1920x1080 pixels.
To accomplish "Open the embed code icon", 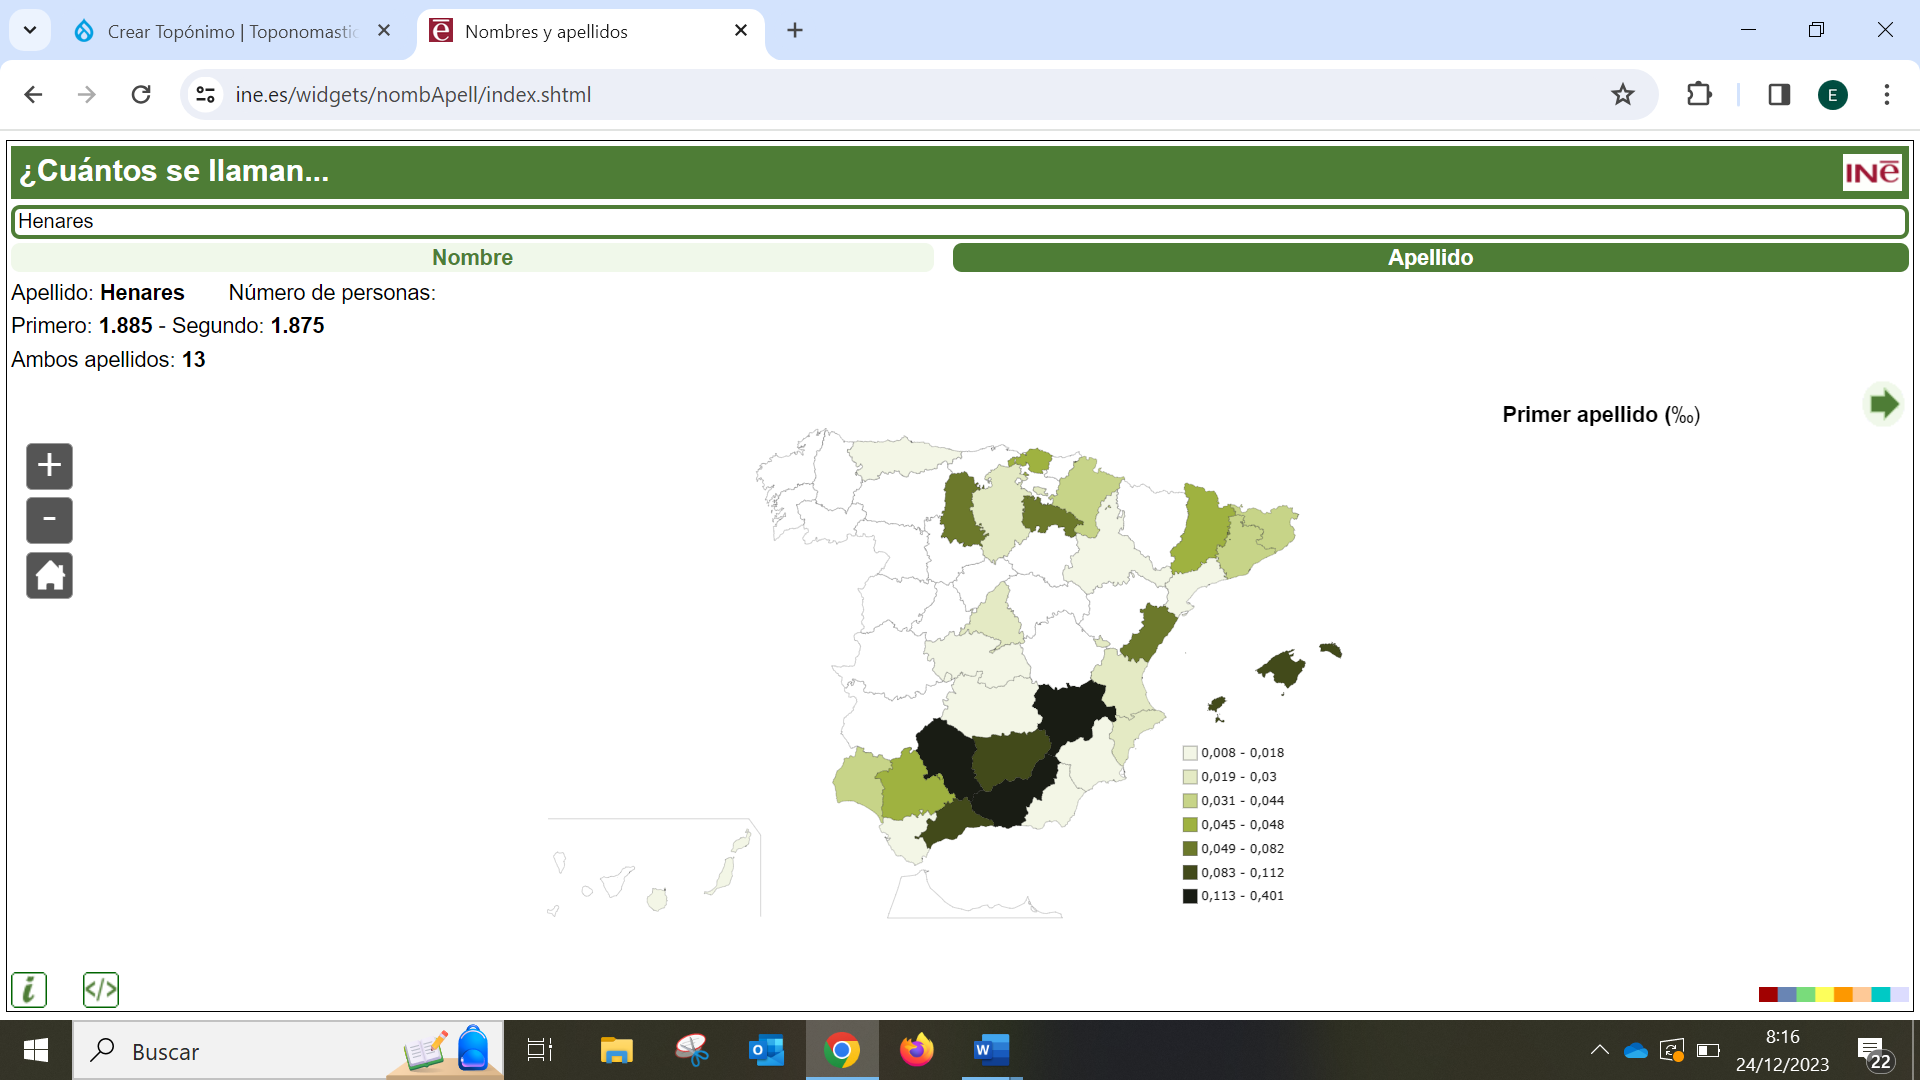I will click(x=100, y=989).
